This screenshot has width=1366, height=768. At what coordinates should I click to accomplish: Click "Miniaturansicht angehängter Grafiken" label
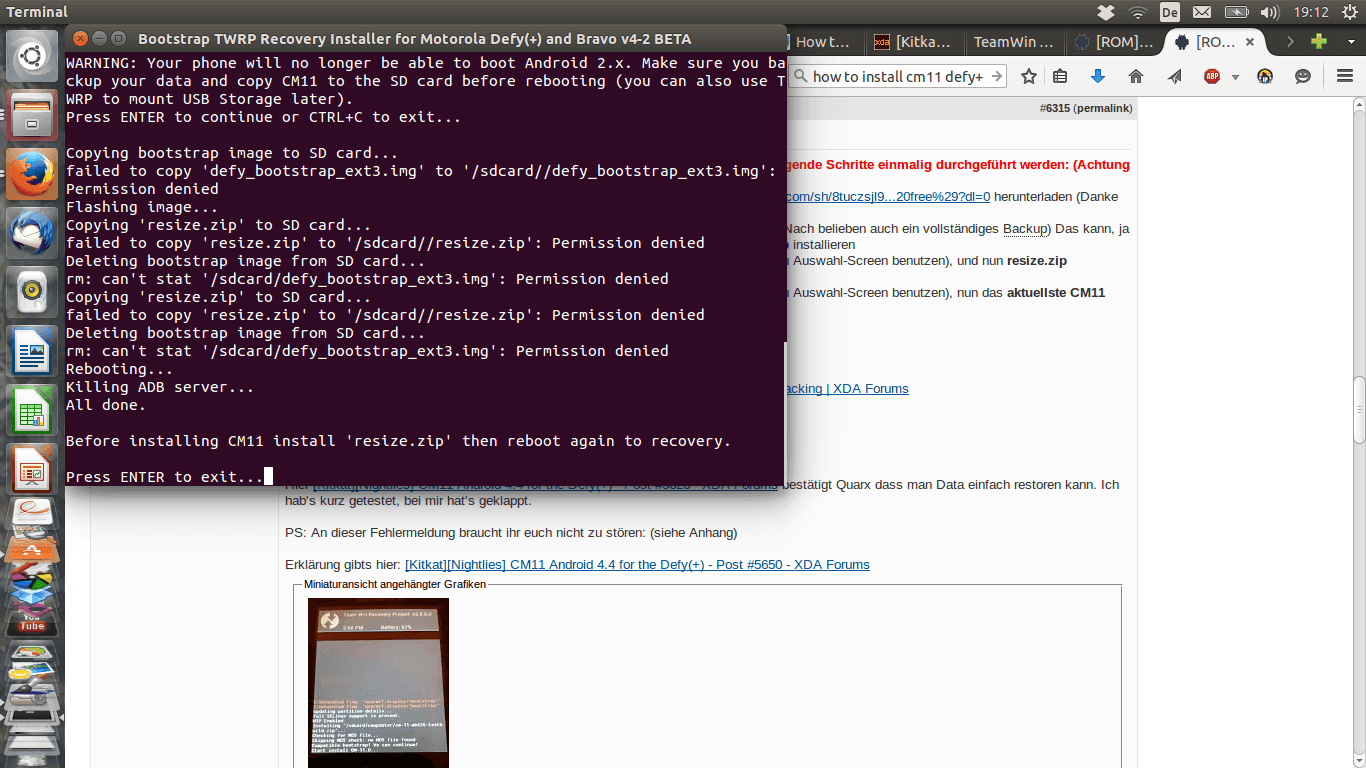click(x=395, y=584)
